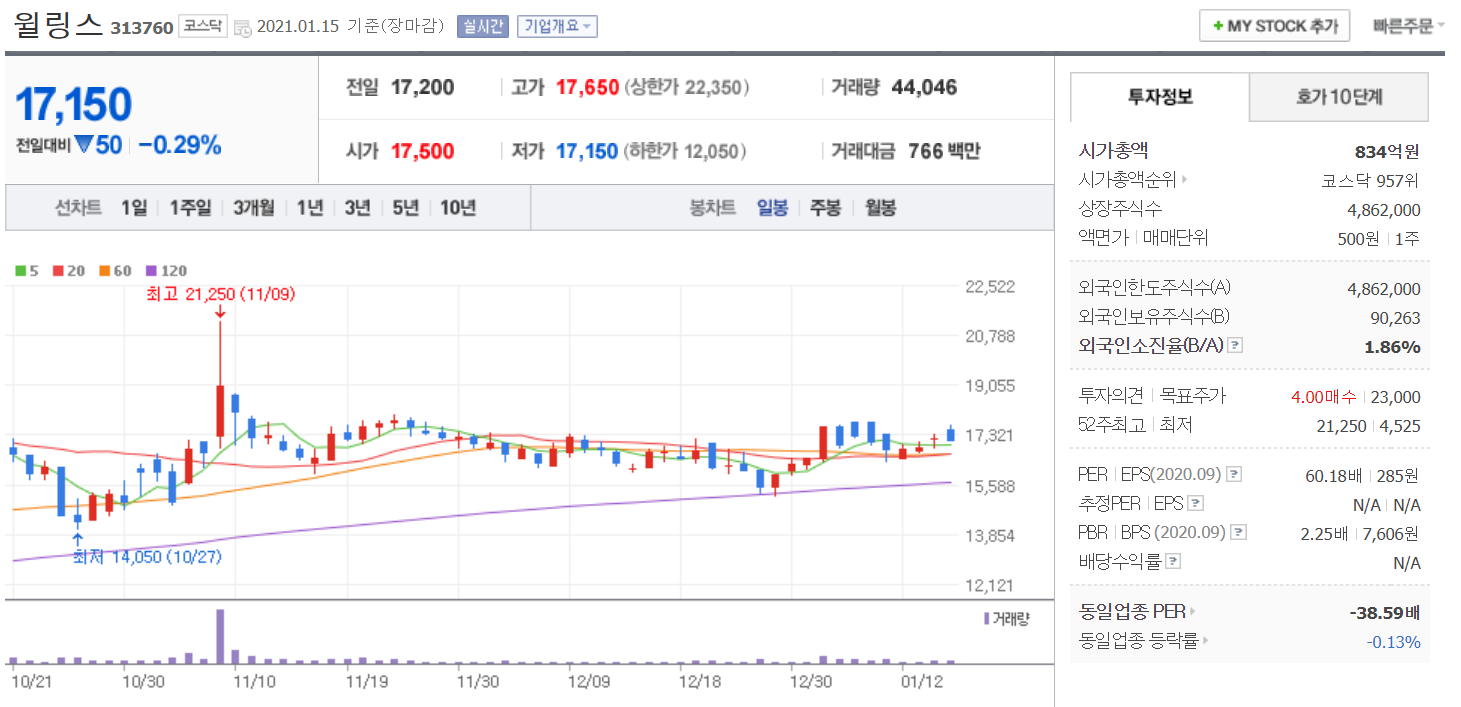Click help icon next to 추정PER EPS
Screen dimensions: 1461x707
(x=1194, y=504)
